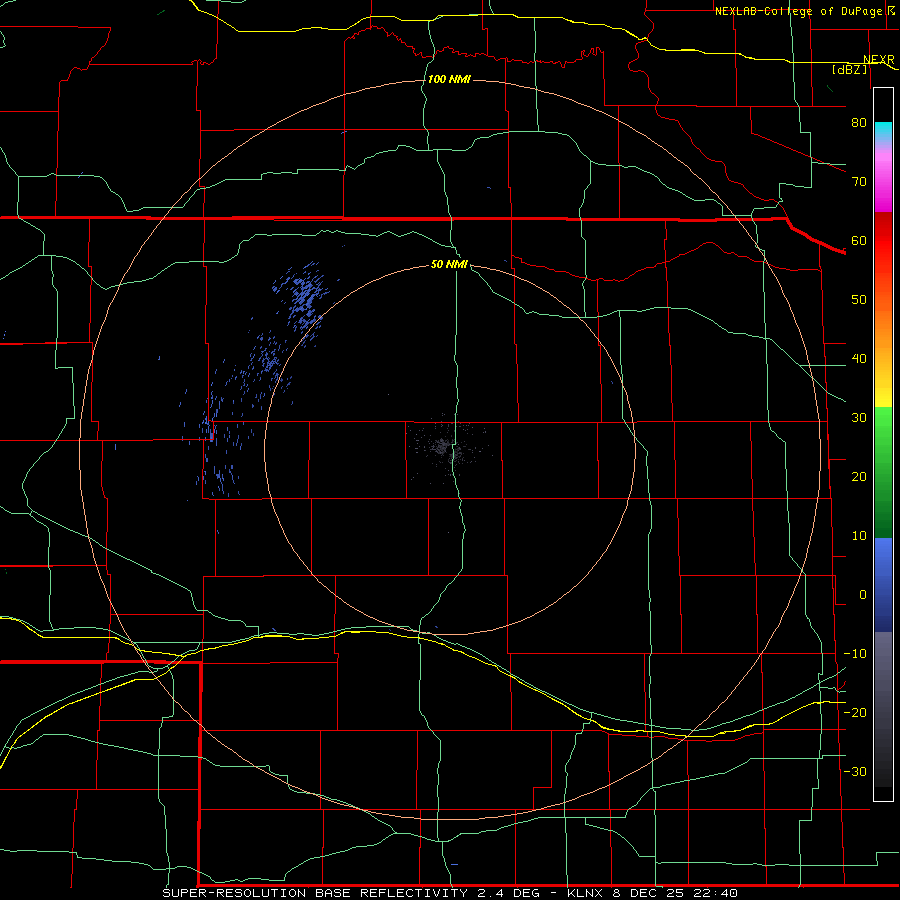This screenshot has height=900, width=900.
Task: Select the -20 value on dBZ scale
Action: pos(855,712)
